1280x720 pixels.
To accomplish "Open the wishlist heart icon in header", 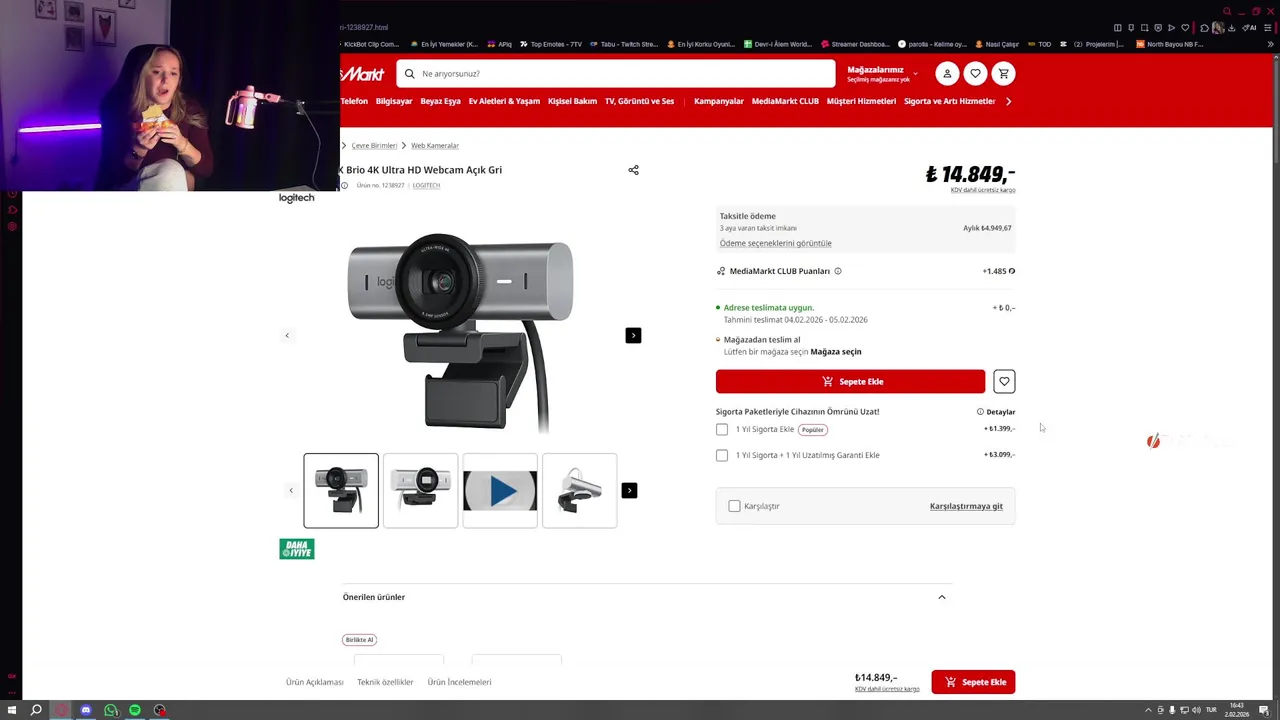I will point(975,73).
